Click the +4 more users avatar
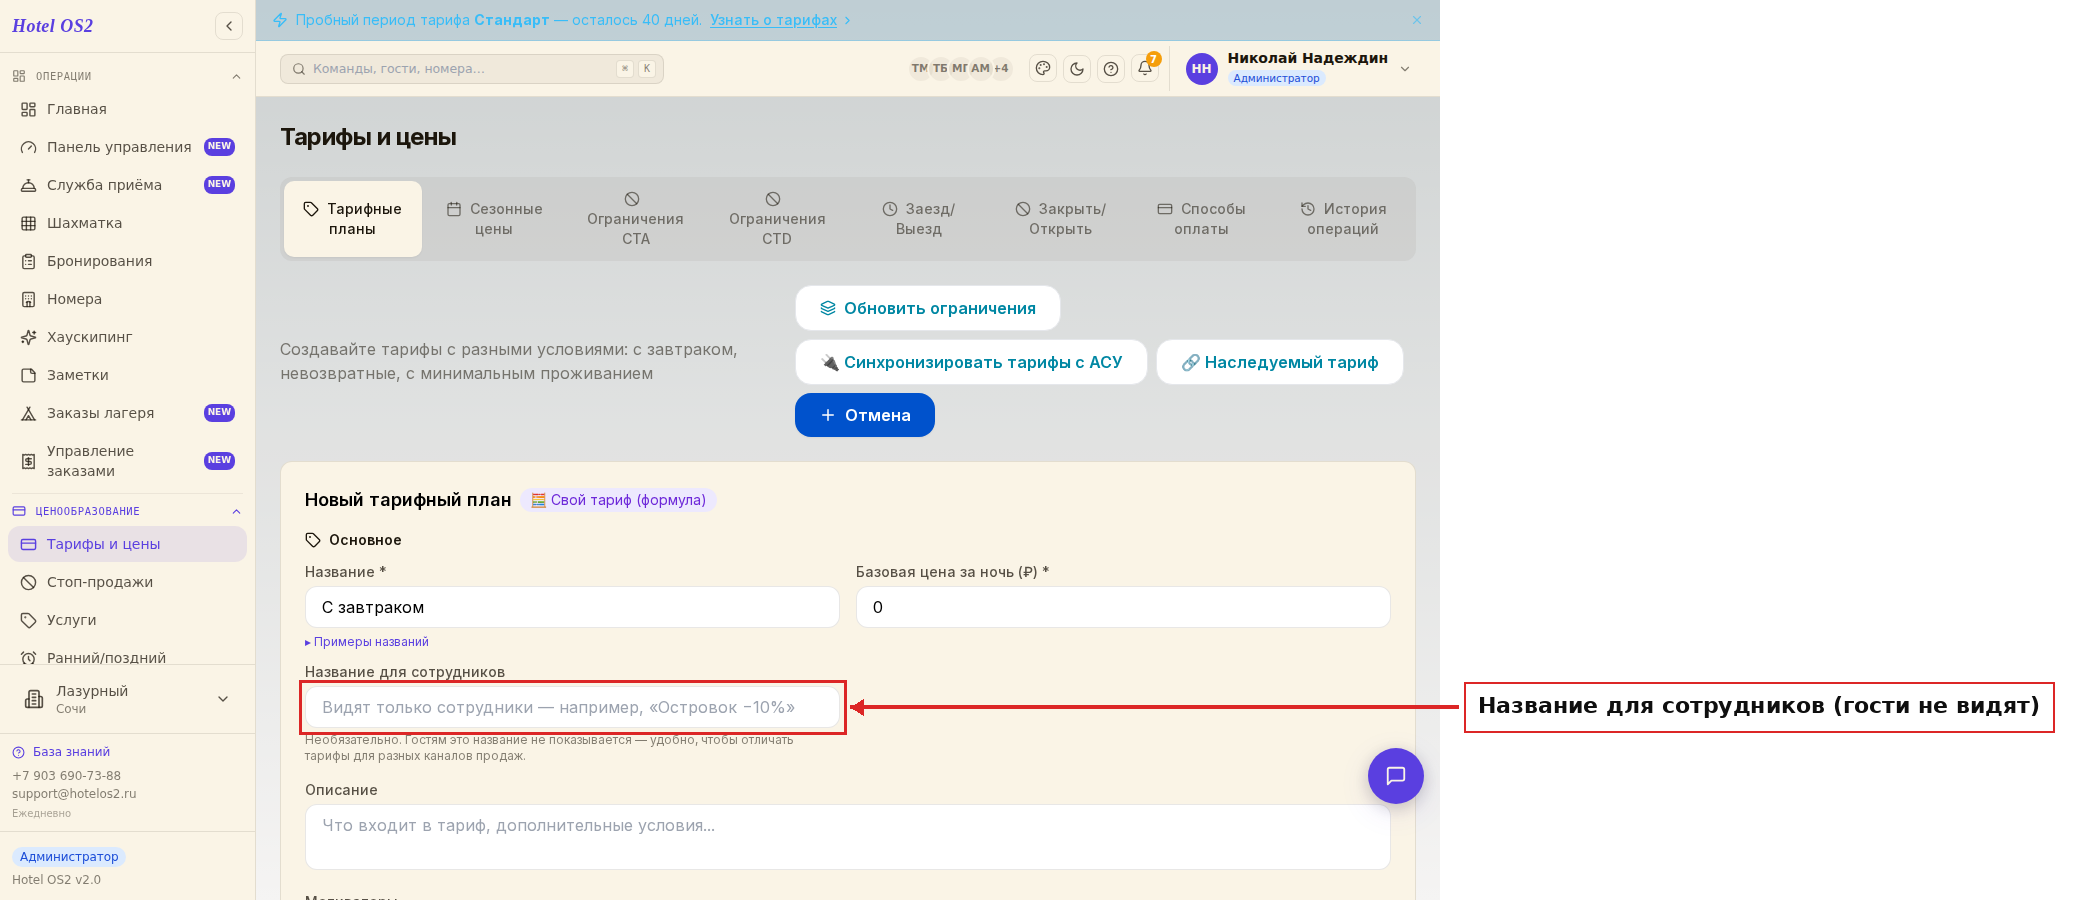This screenshot has height=900, width=2078. (1001, 69)
